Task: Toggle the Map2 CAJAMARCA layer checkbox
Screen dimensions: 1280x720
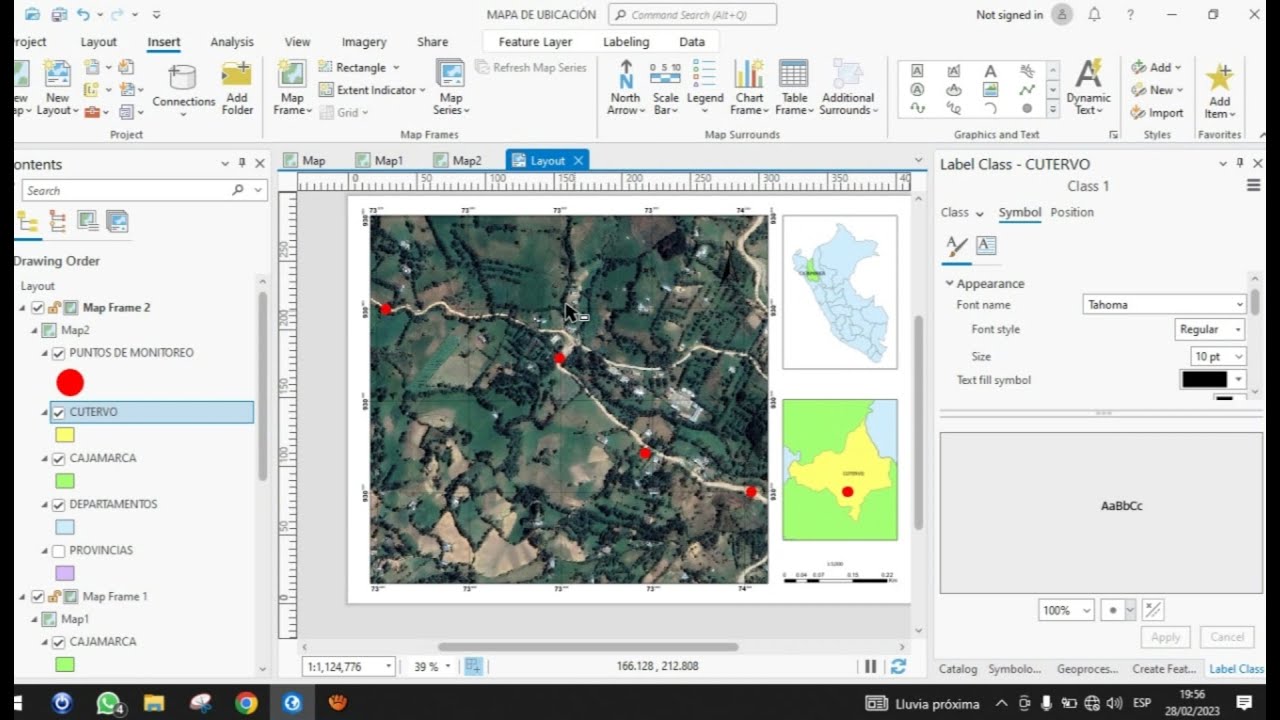Action: coord(58,458)
